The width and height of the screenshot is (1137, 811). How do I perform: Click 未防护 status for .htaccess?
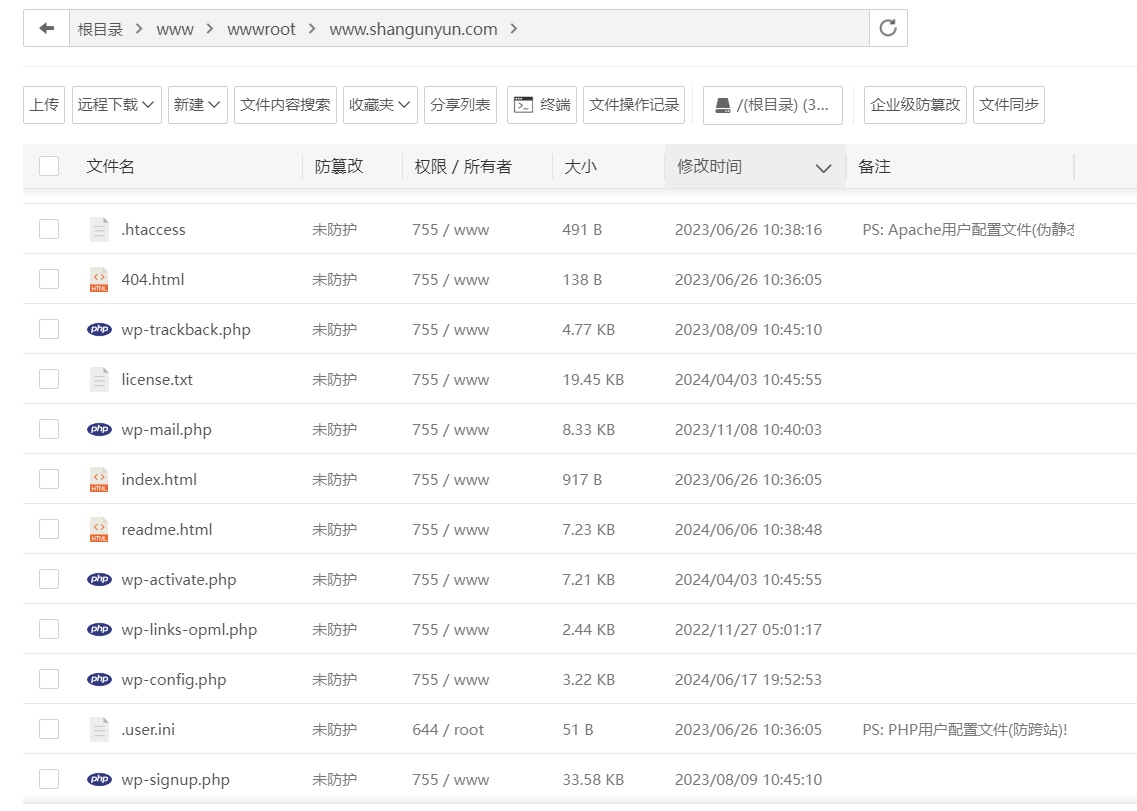pyautogui.click(x=334, y=230)
